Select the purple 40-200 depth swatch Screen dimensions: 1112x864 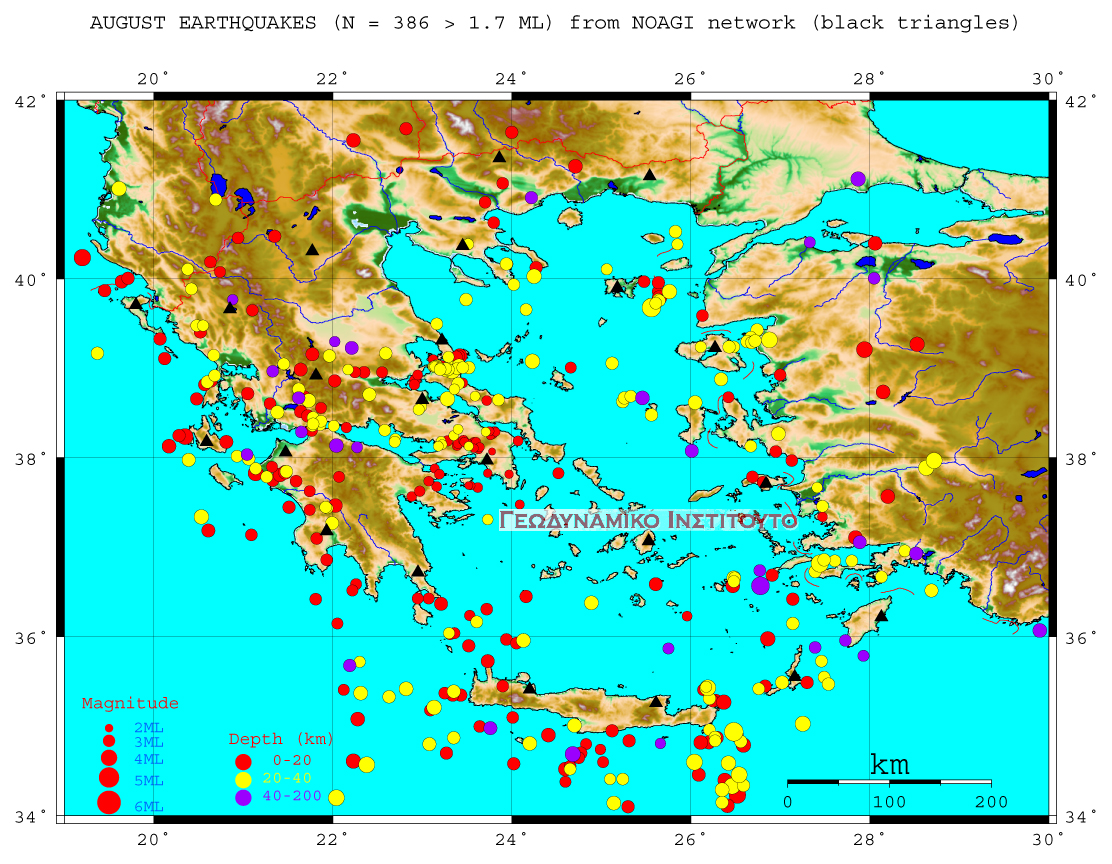243,797
